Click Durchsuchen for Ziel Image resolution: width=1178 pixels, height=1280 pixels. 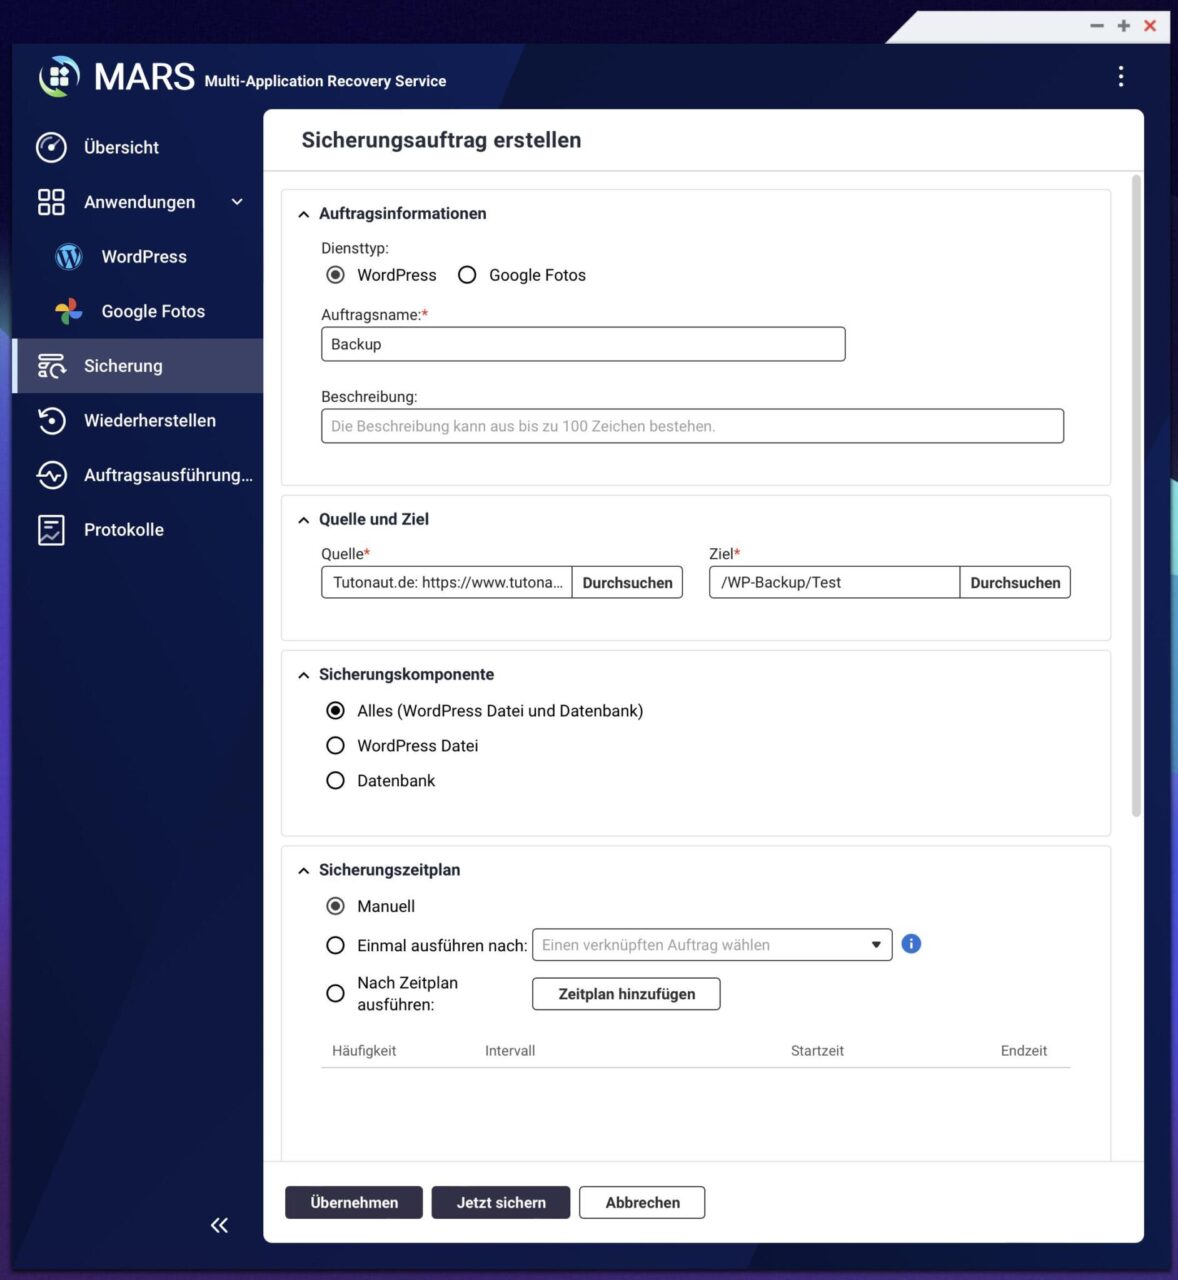[x=1015, y=583]
